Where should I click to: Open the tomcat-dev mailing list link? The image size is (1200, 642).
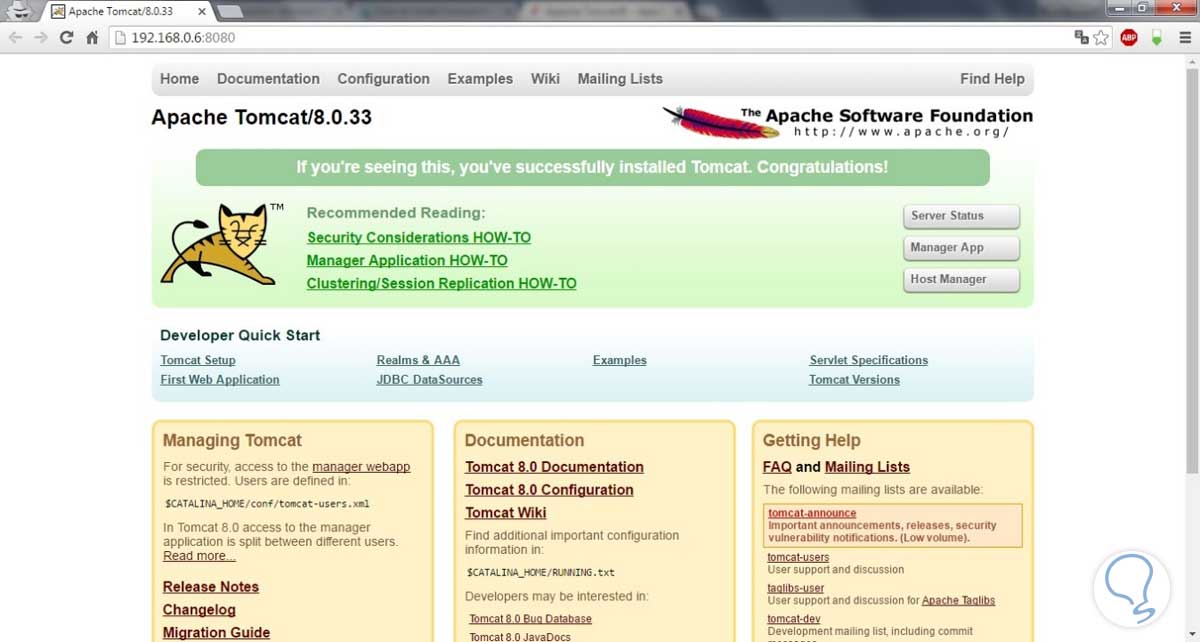(794, 619)
